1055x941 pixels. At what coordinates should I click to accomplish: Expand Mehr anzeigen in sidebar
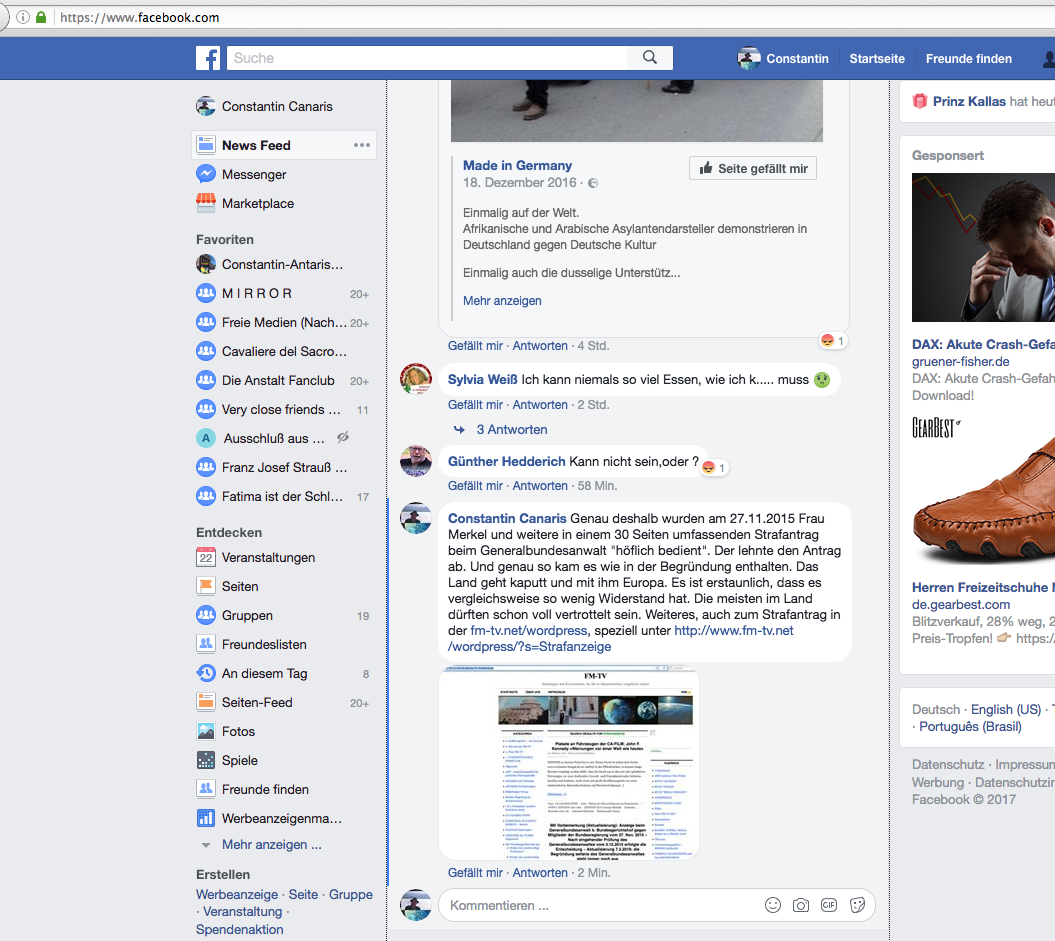click(272, 845)
